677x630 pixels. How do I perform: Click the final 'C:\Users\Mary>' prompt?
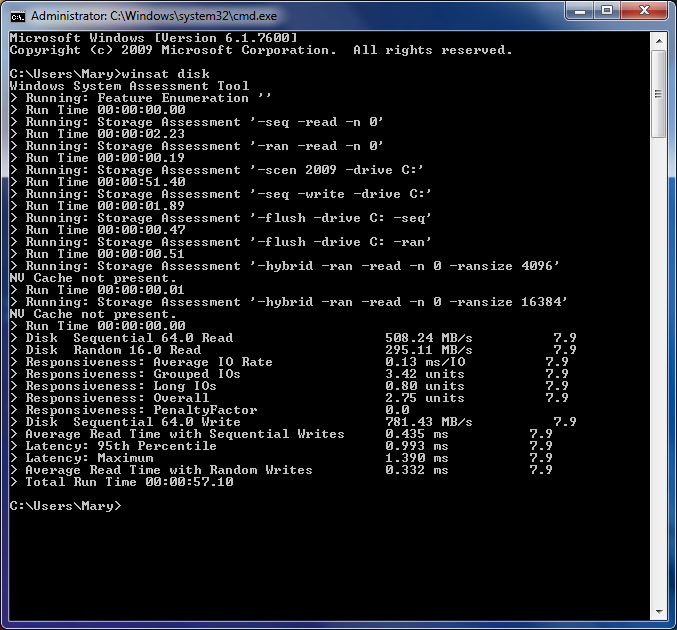tap(66, 506)
